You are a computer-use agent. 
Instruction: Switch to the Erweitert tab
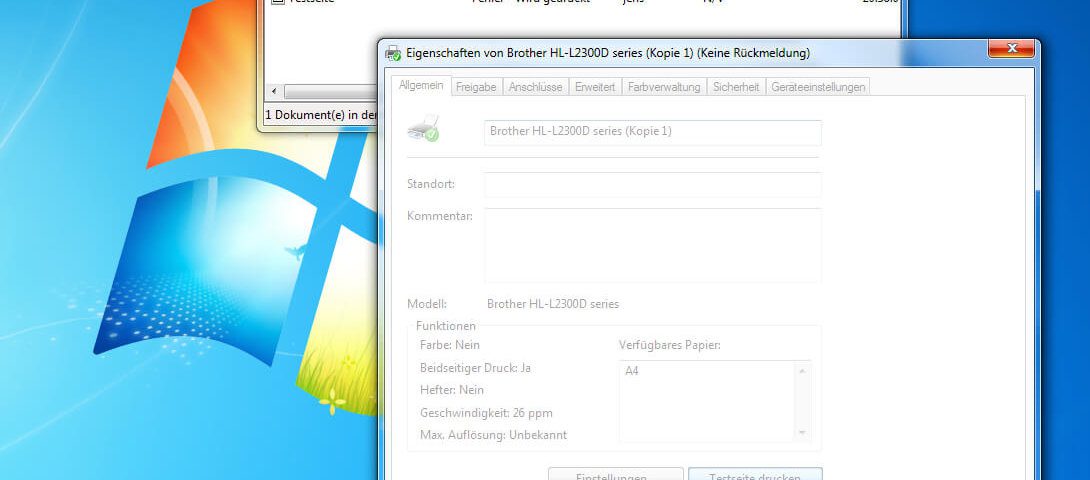tap(595, 87)
